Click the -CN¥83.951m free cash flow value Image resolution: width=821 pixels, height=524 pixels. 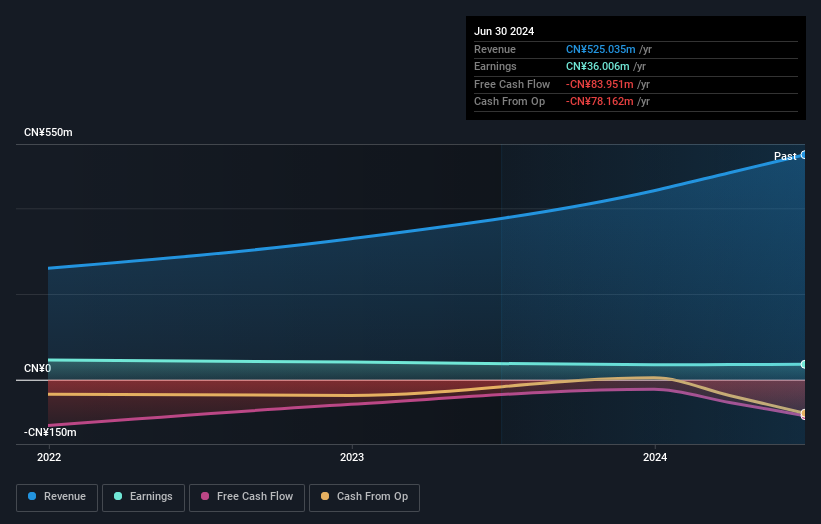[x=600, y=84]
